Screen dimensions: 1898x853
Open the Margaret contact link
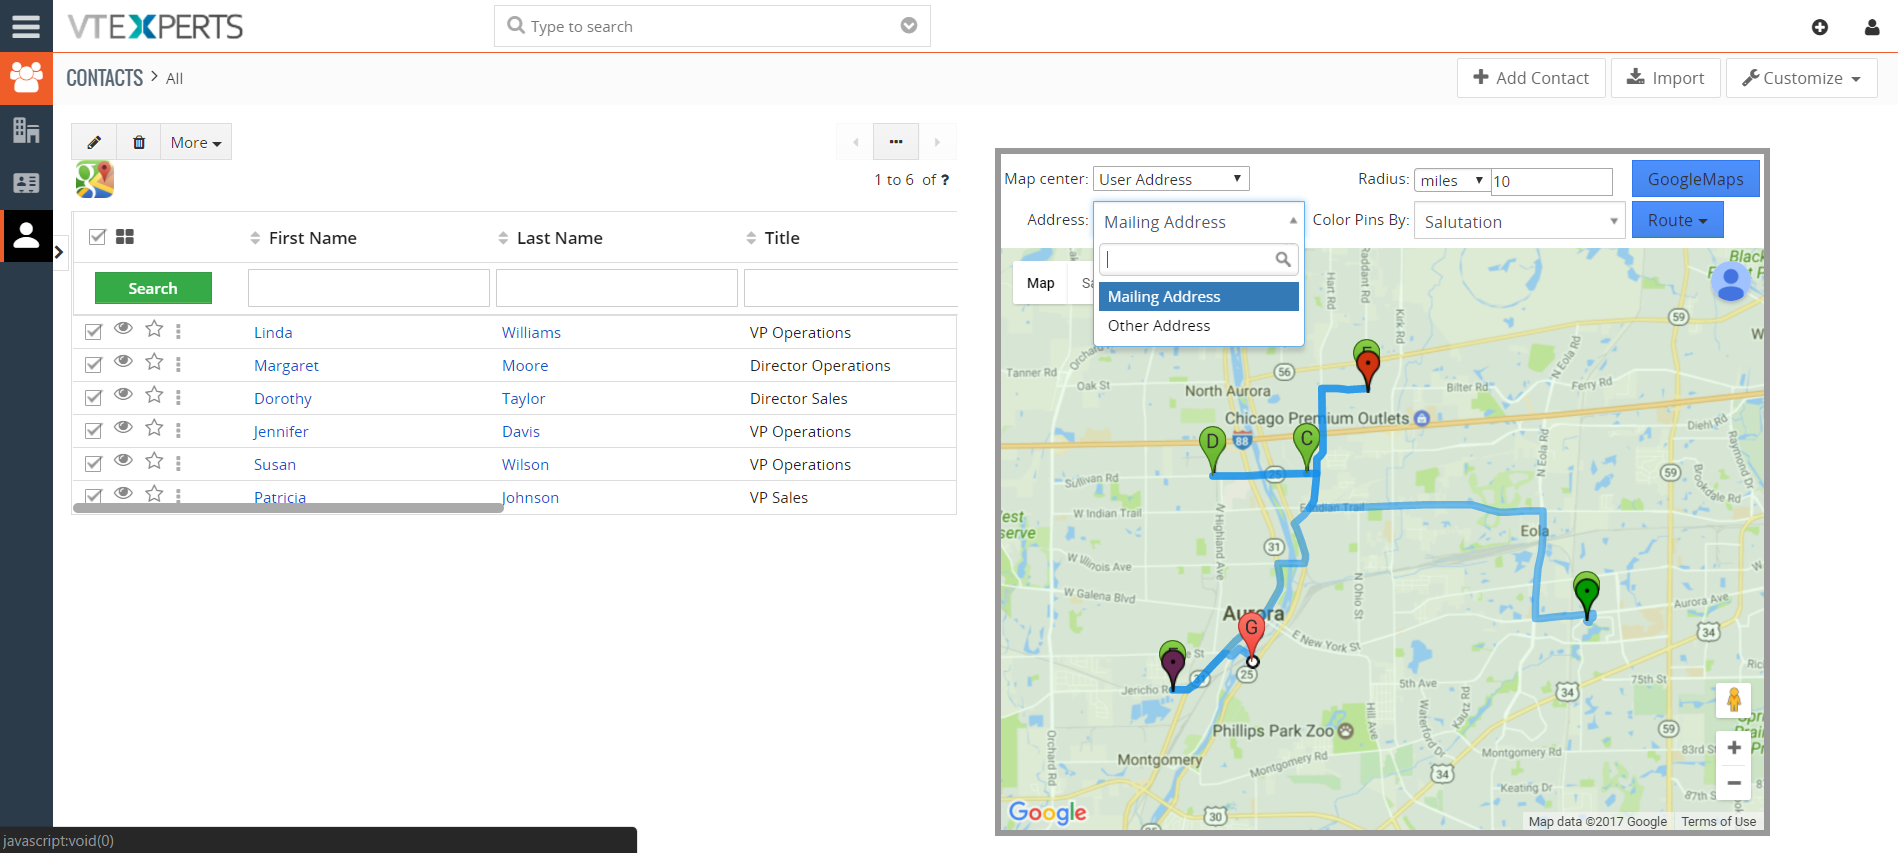[286, 366]
